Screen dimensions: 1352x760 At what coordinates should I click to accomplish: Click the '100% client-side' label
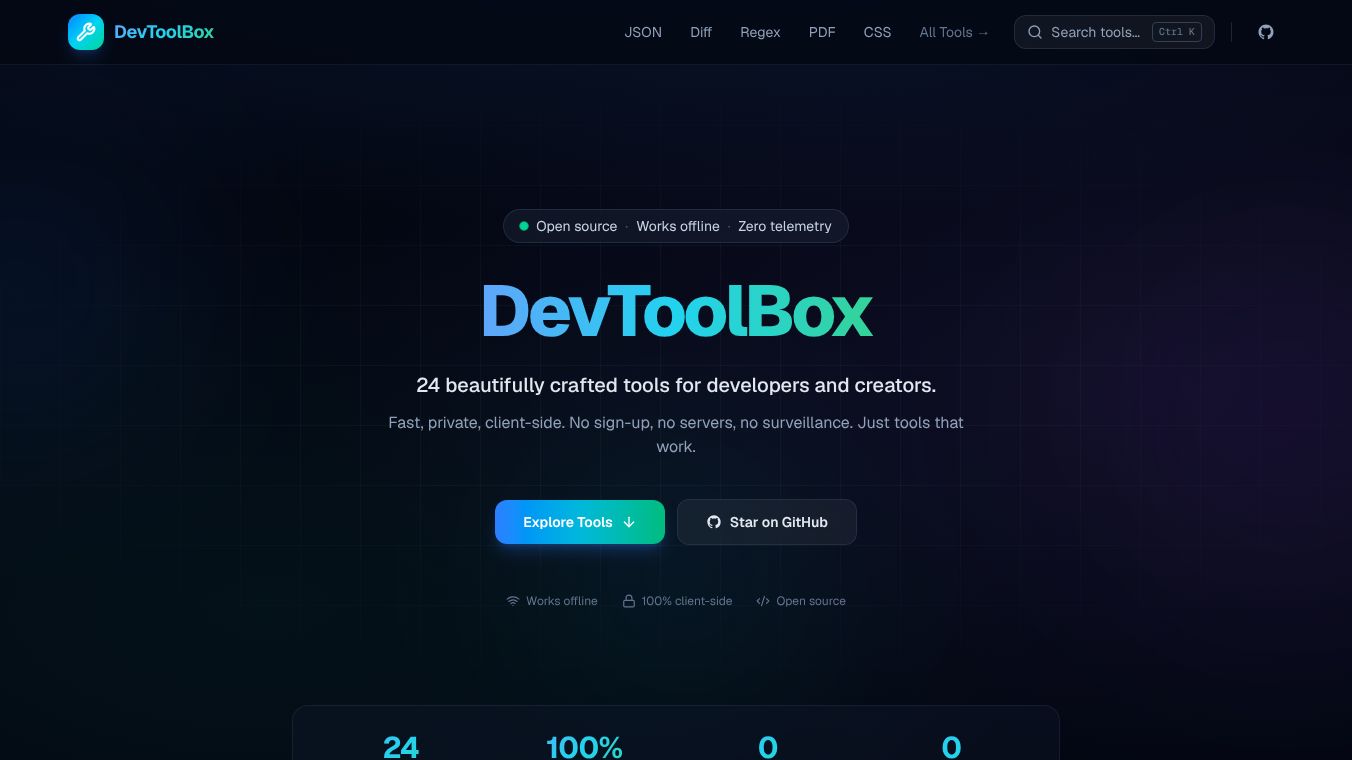(687, 601)
